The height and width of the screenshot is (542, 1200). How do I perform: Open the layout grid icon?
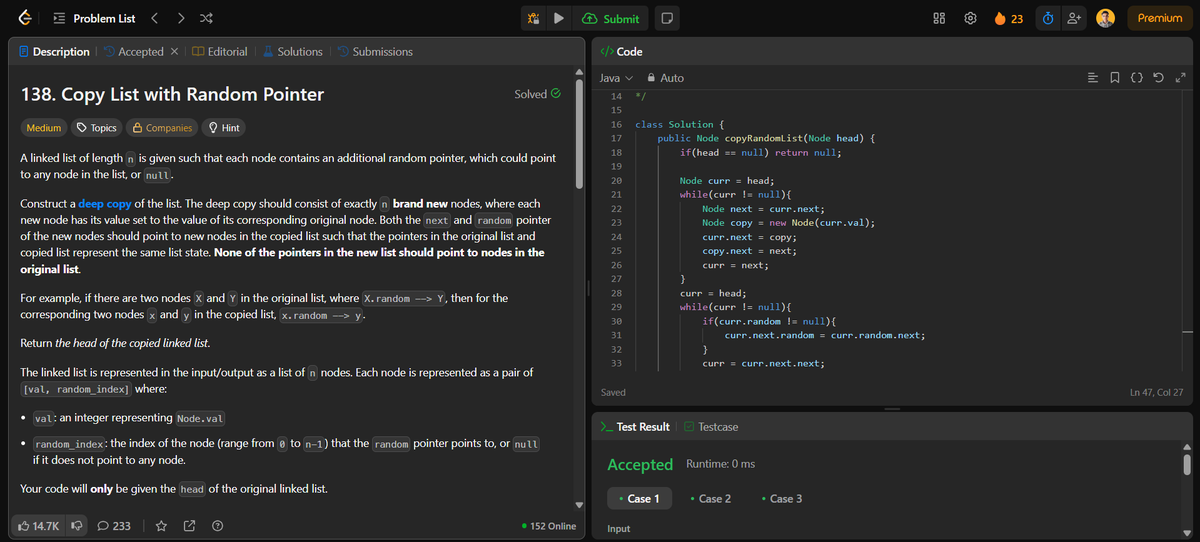coord(939,18)
